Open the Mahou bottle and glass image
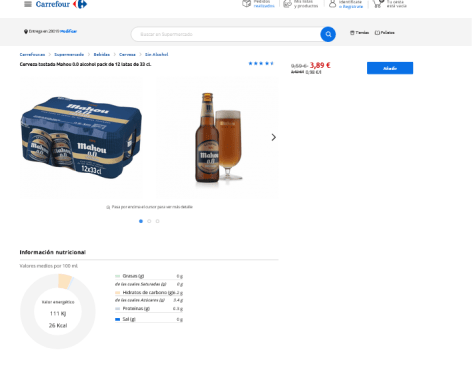The width and height of the screenshot is (475, 366). tap(217, 137)
